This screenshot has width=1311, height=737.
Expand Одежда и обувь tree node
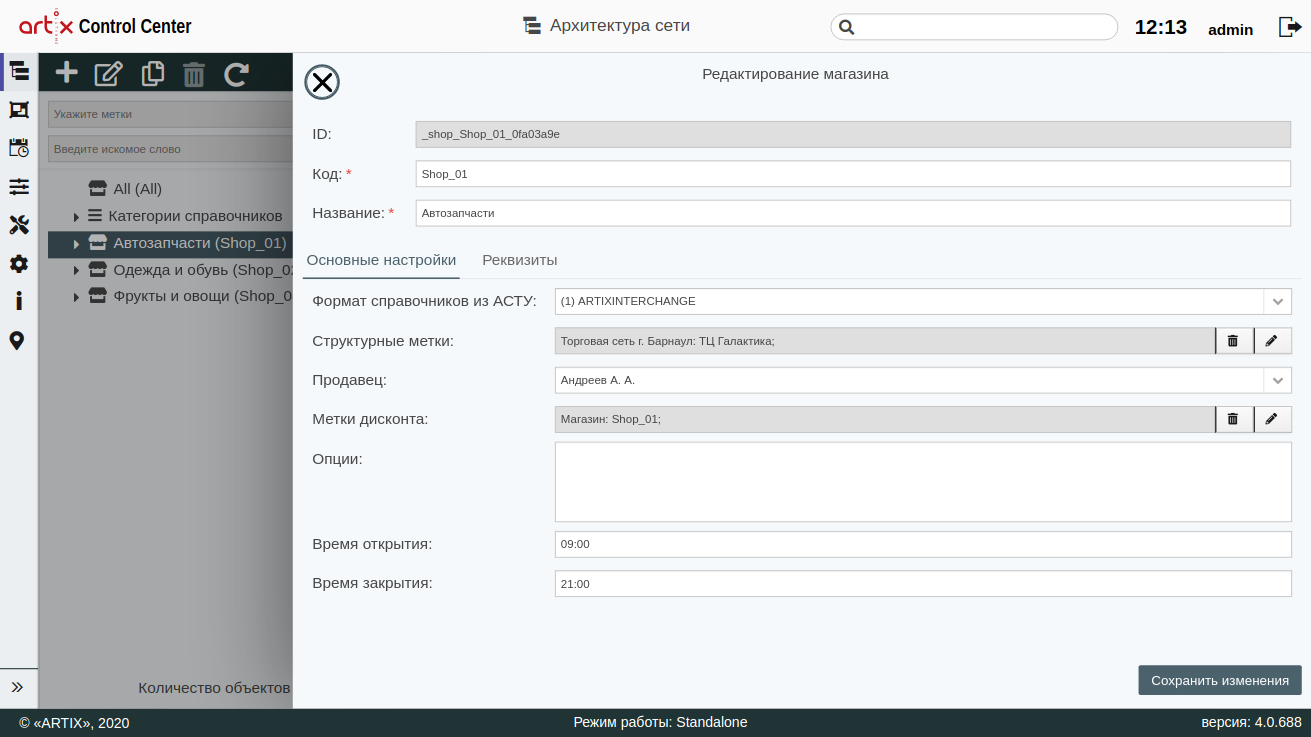point(76,270)
